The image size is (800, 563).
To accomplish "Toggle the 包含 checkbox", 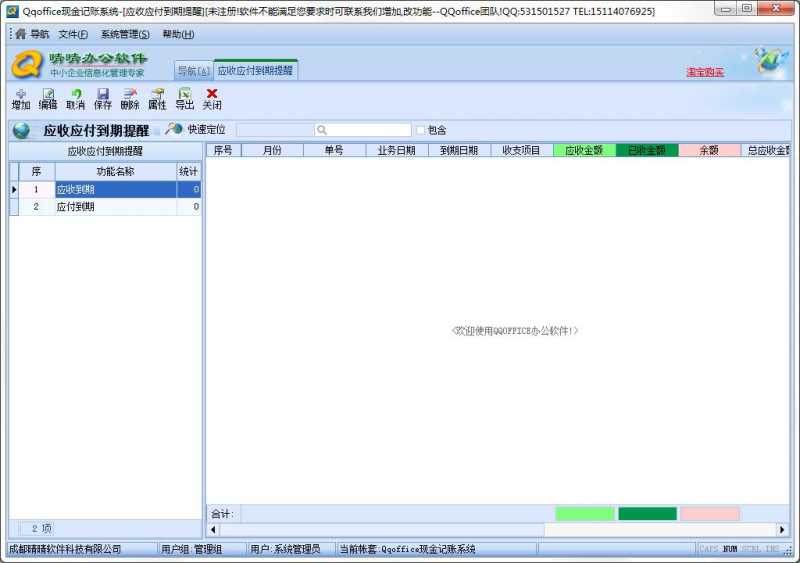I will coord(420,130).
